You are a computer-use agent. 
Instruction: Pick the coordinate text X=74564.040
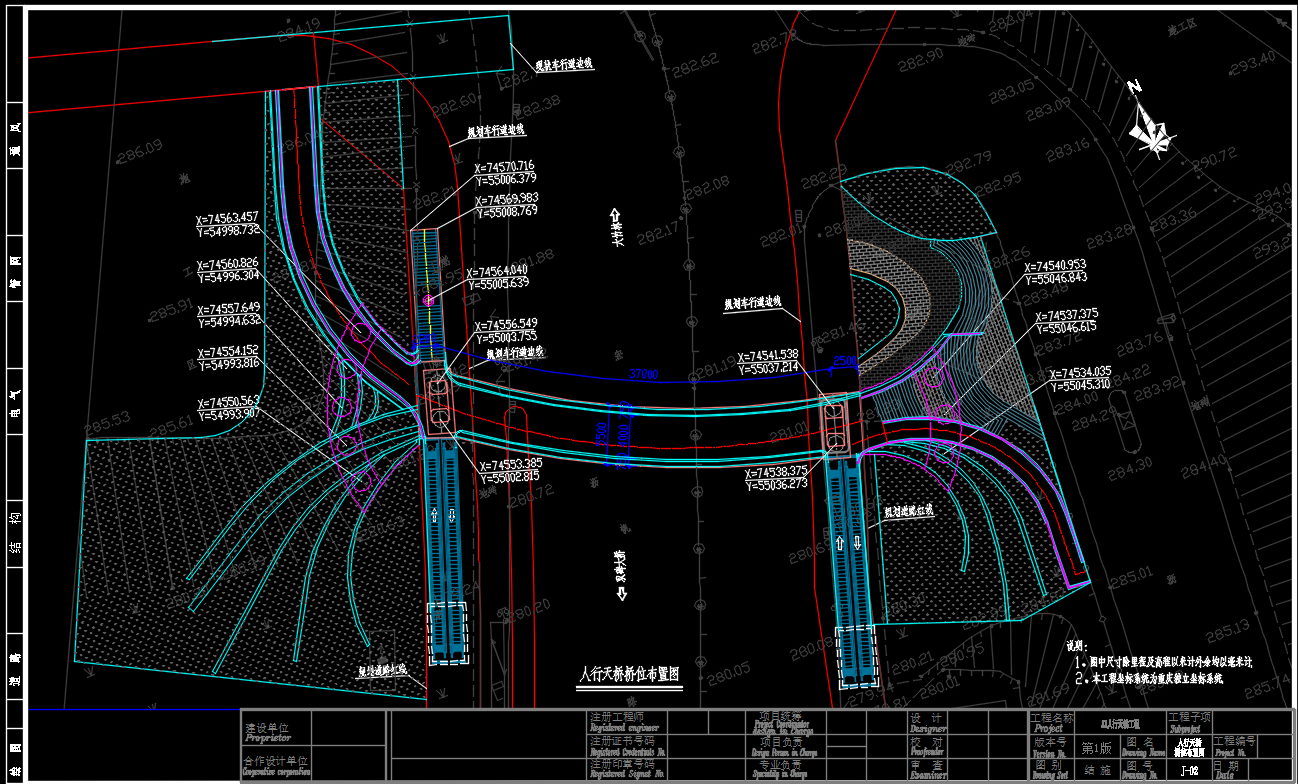point(496,271)
